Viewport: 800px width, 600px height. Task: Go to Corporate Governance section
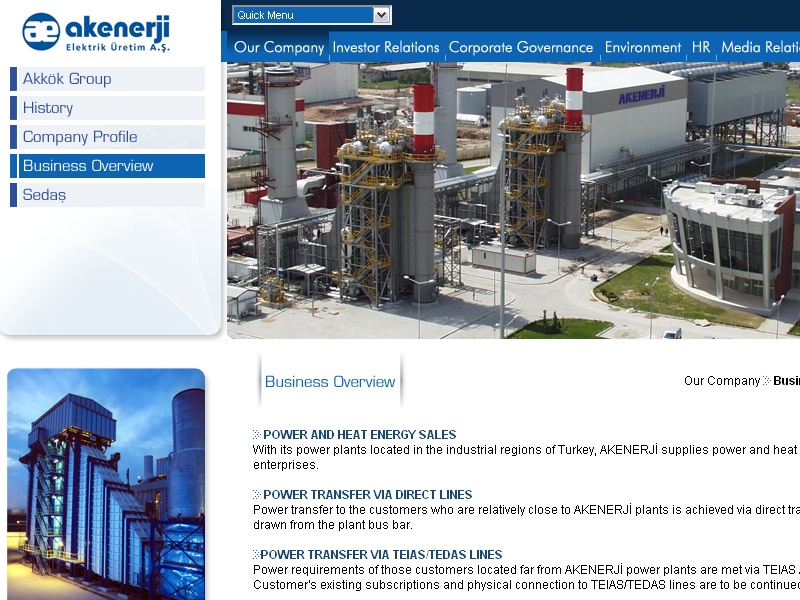click(x=520, y=47)
